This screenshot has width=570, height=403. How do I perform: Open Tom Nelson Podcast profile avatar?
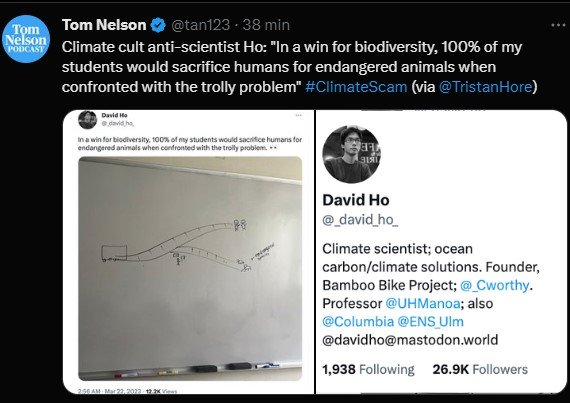coord(26,39)
